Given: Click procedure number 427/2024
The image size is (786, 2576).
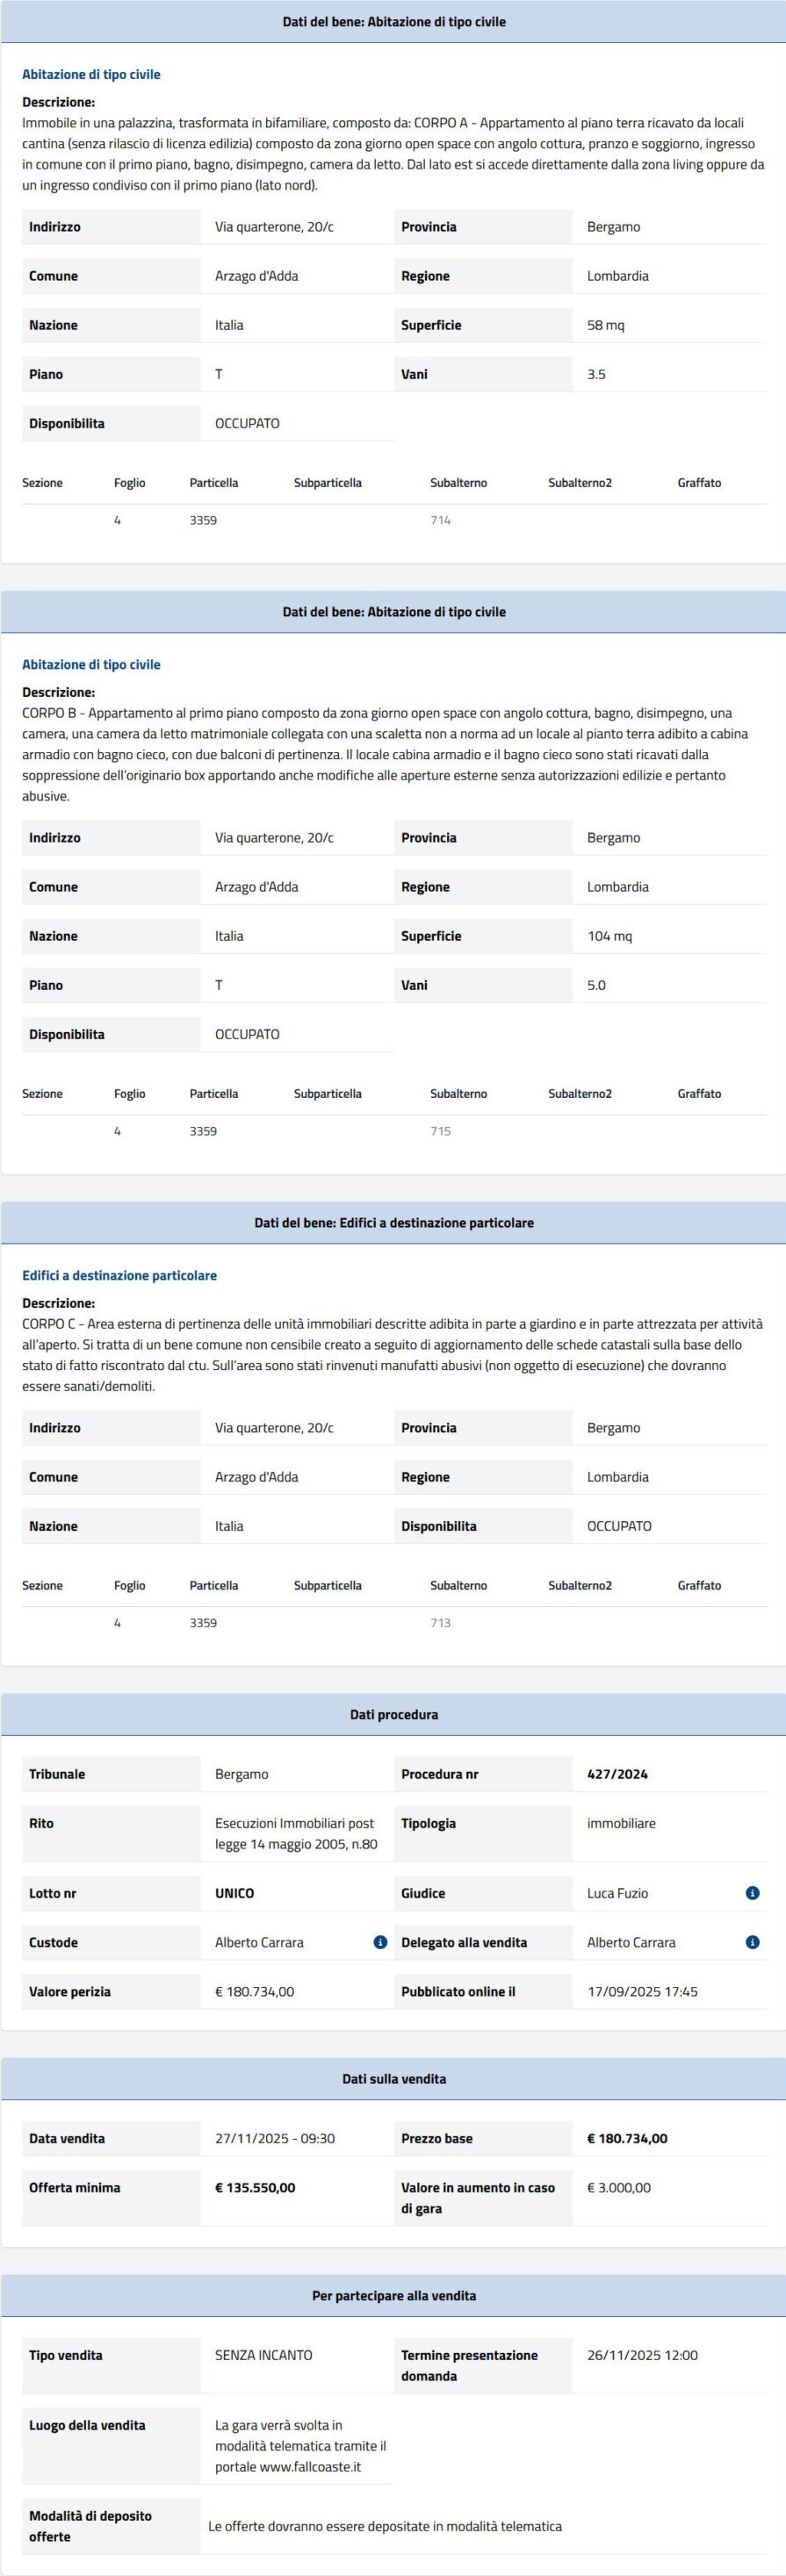Looking at the screenshot, I should (617, 1774).
